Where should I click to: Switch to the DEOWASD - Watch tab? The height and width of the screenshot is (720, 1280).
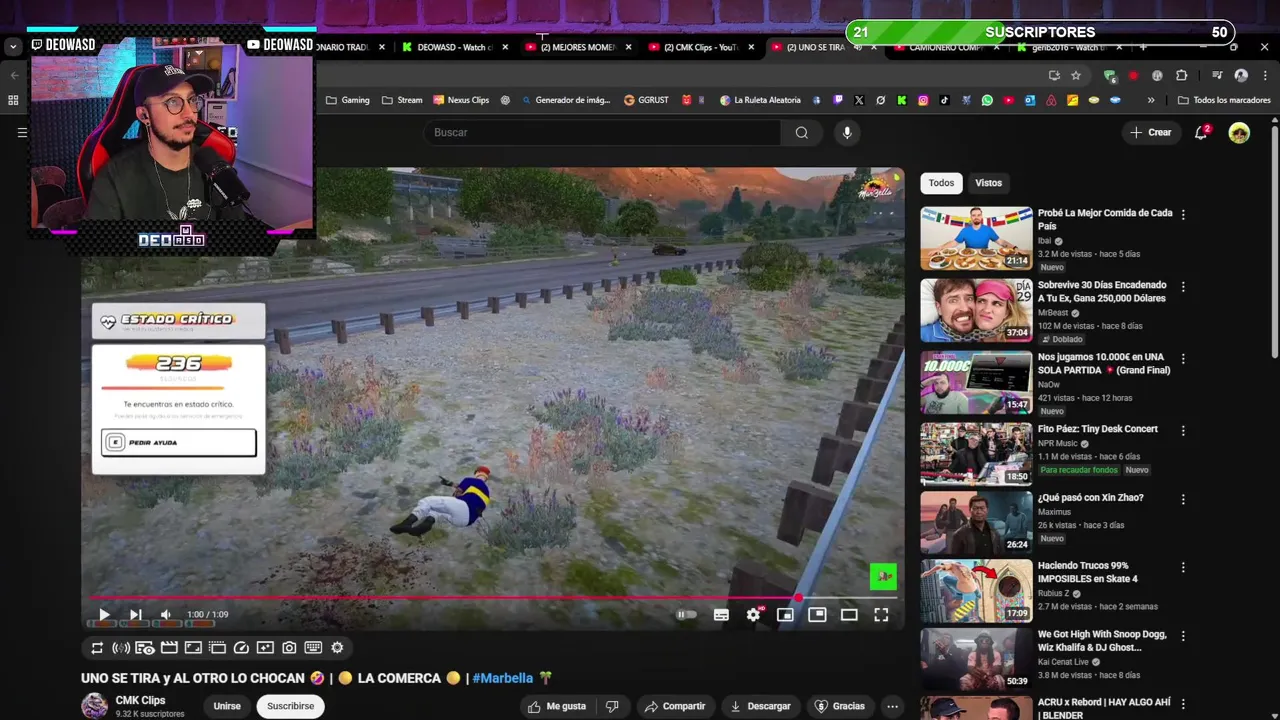tap(455, 47)
